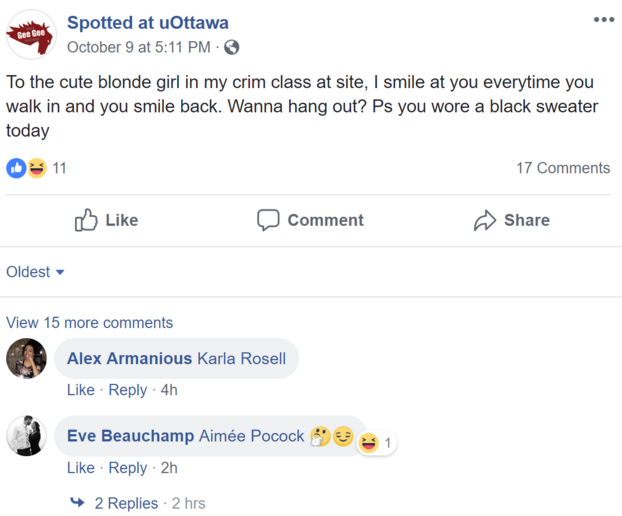Expand the 2 Replies thread
This screenshot has width=622, height=516.
click(x=125, y=503)
